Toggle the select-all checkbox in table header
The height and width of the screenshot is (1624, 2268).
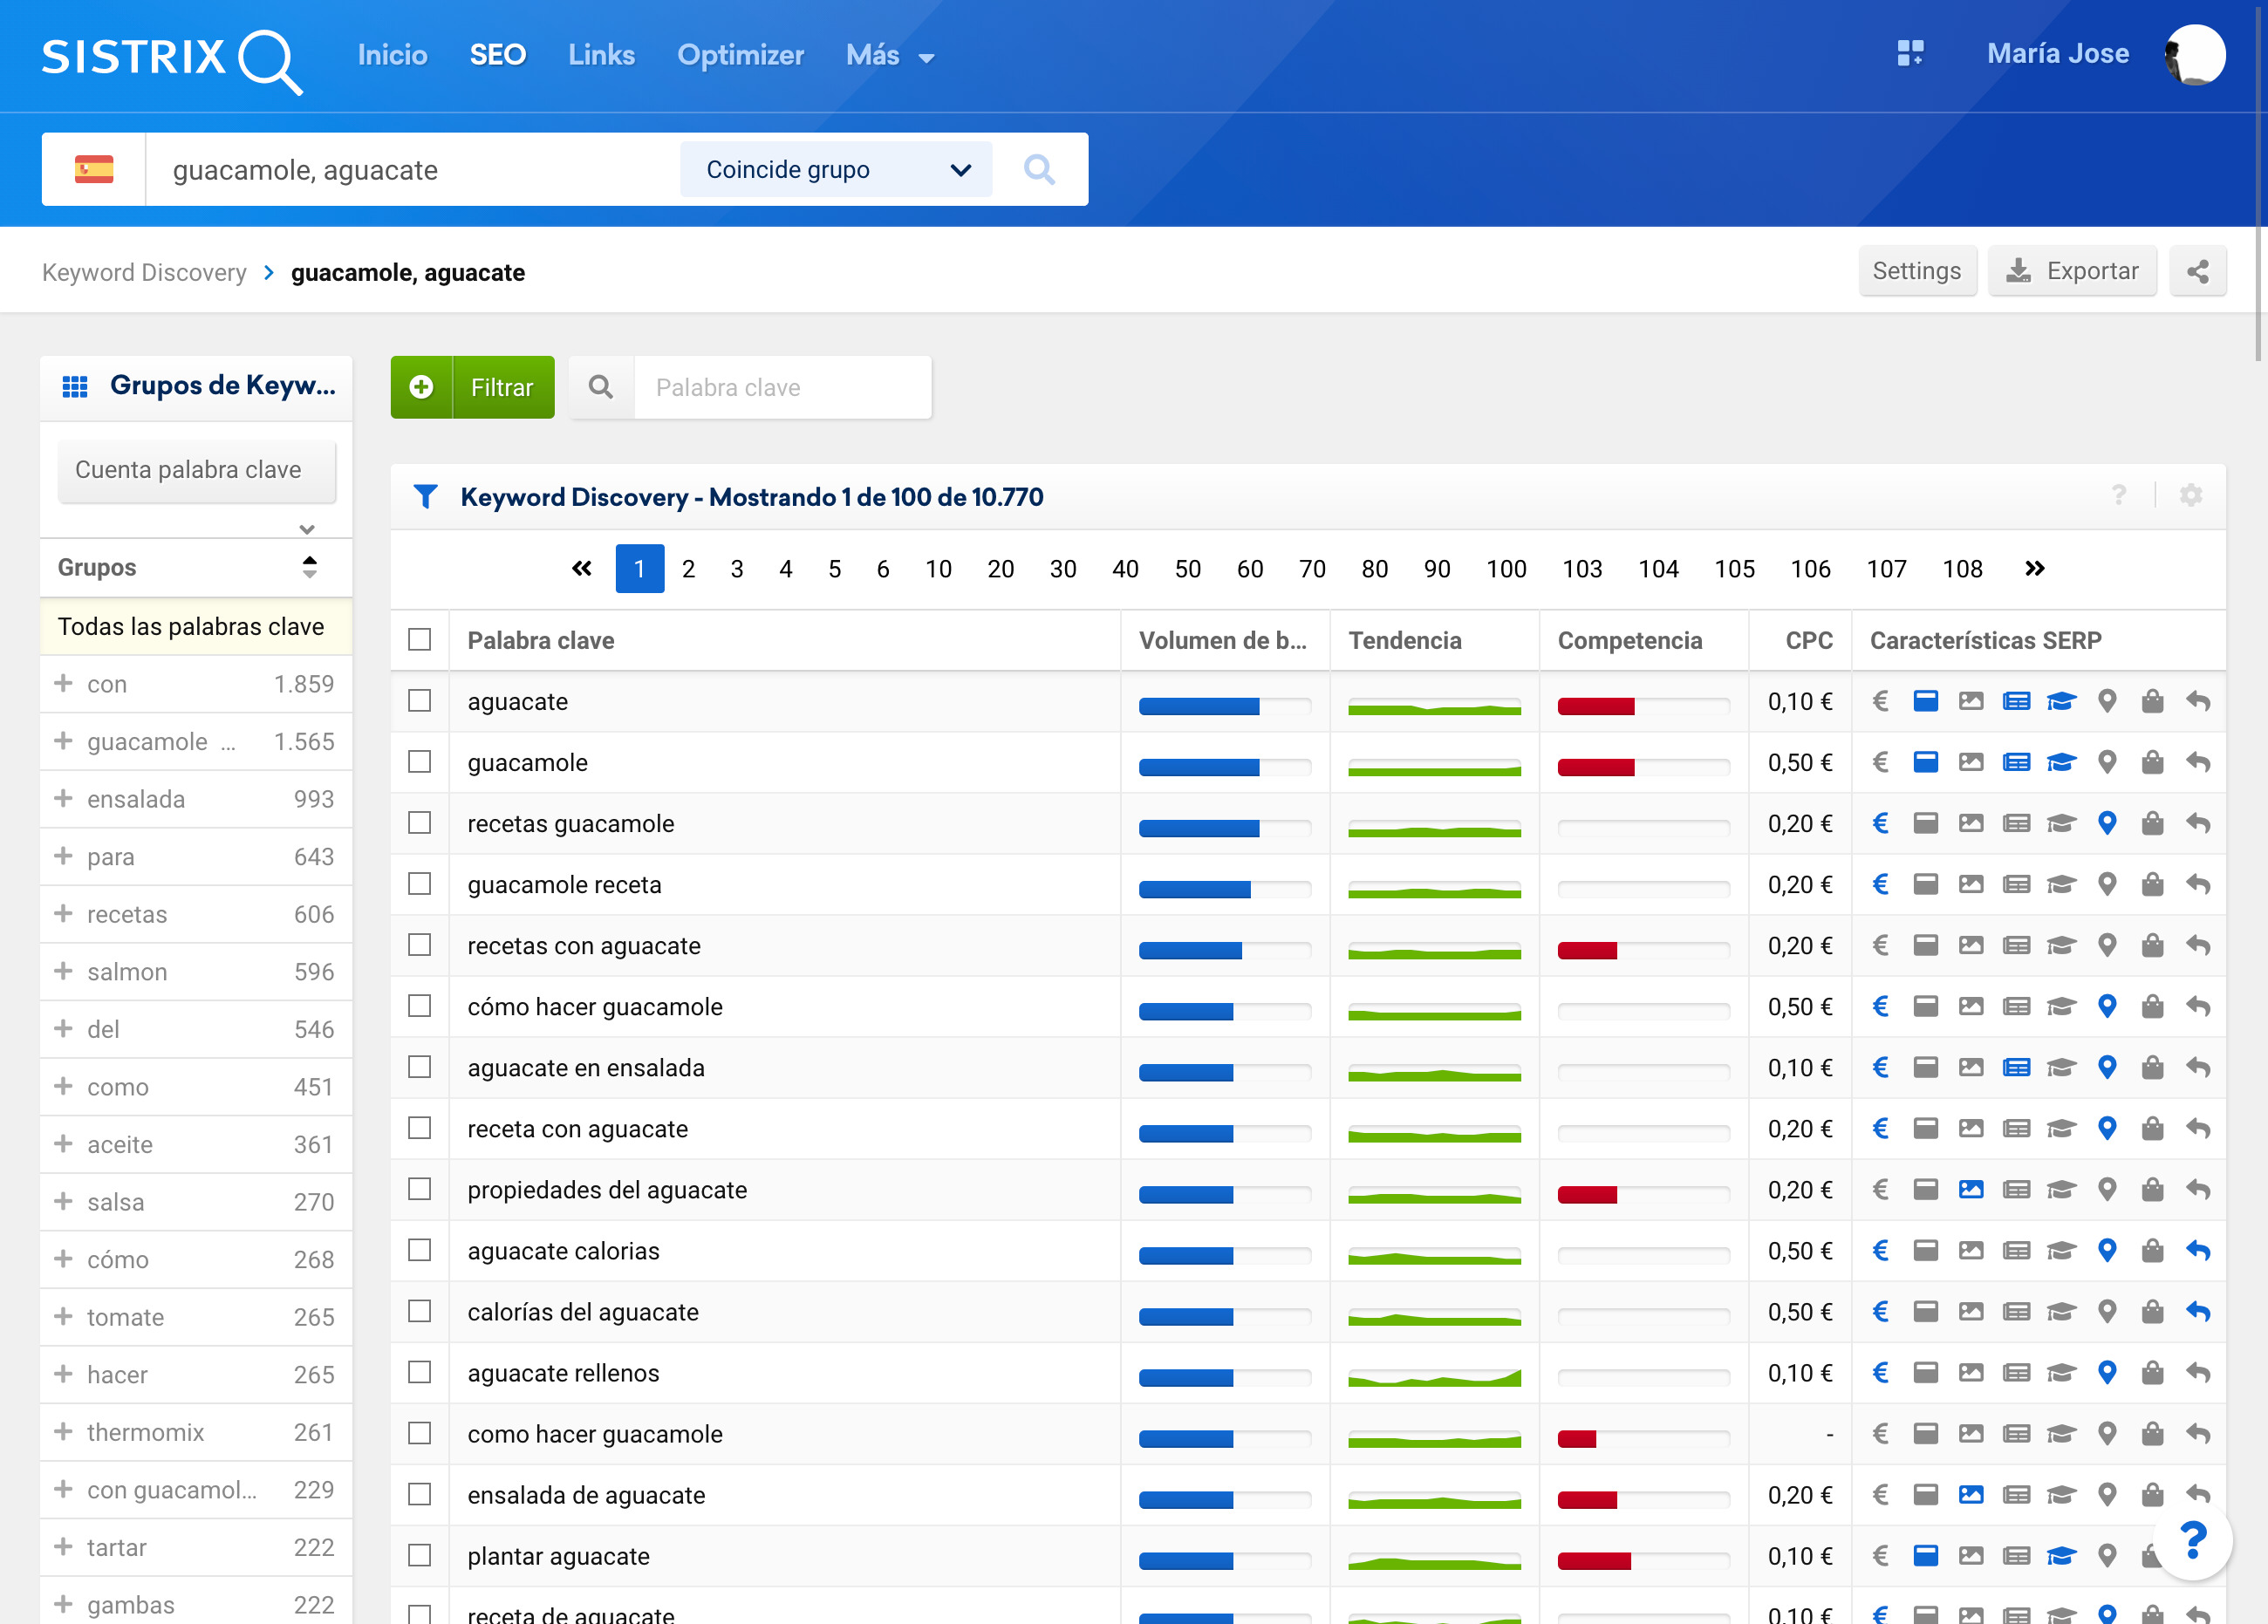tap(420, 640)
